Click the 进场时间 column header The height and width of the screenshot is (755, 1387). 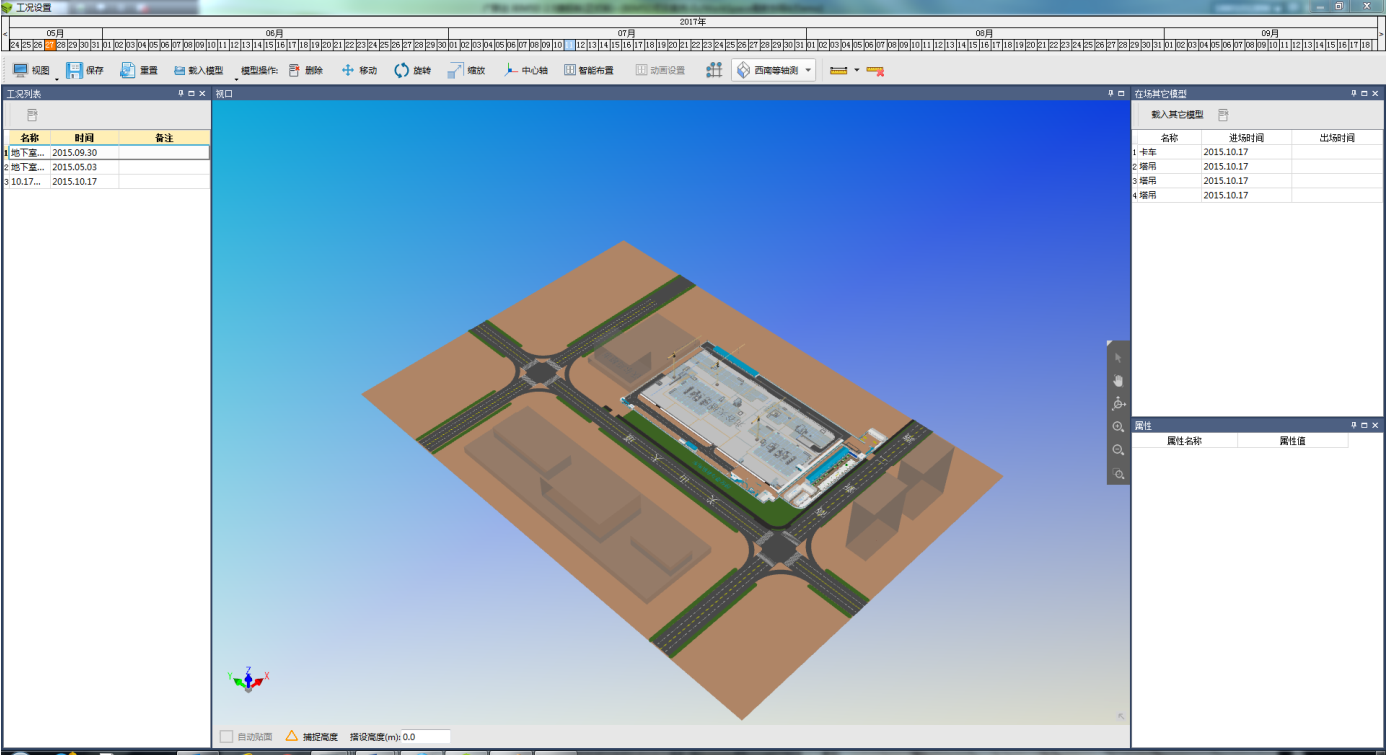point(1246,138)
